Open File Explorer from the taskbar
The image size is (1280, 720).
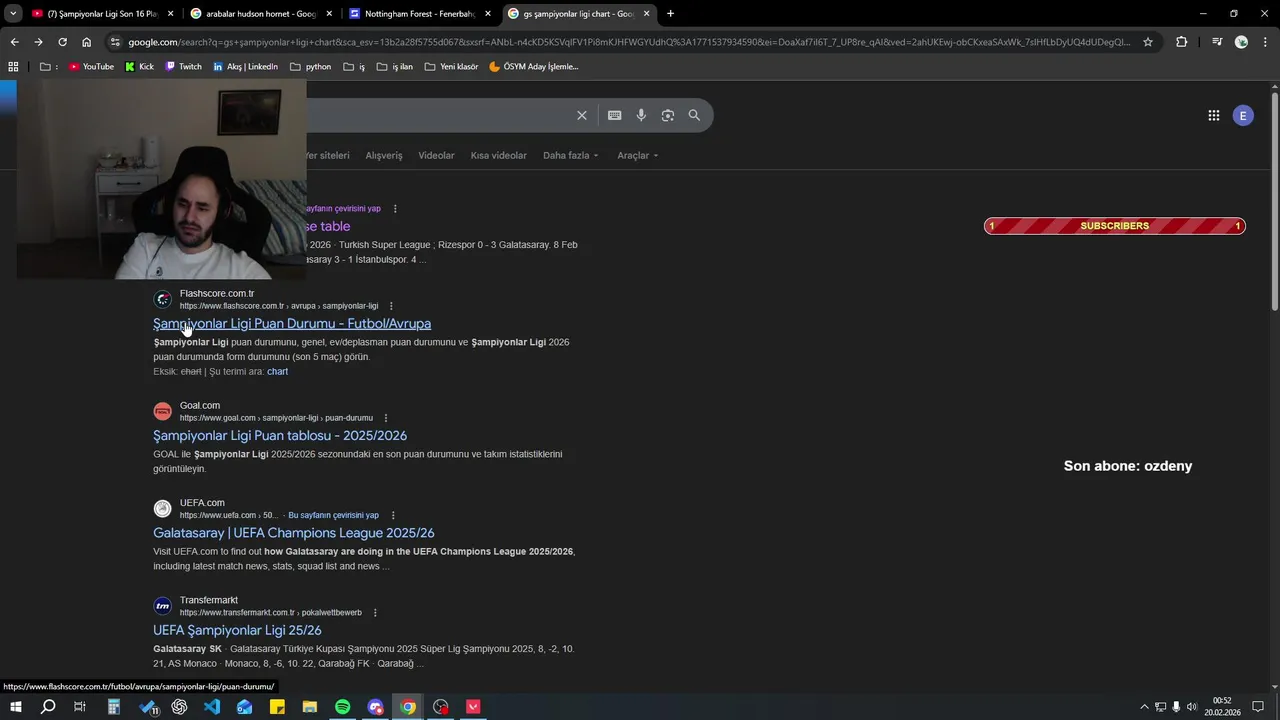click(310, 707)
